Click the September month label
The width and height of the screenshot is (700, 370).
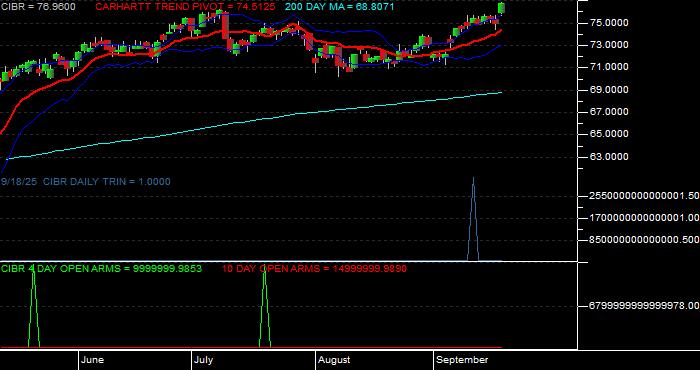(462, 360)
